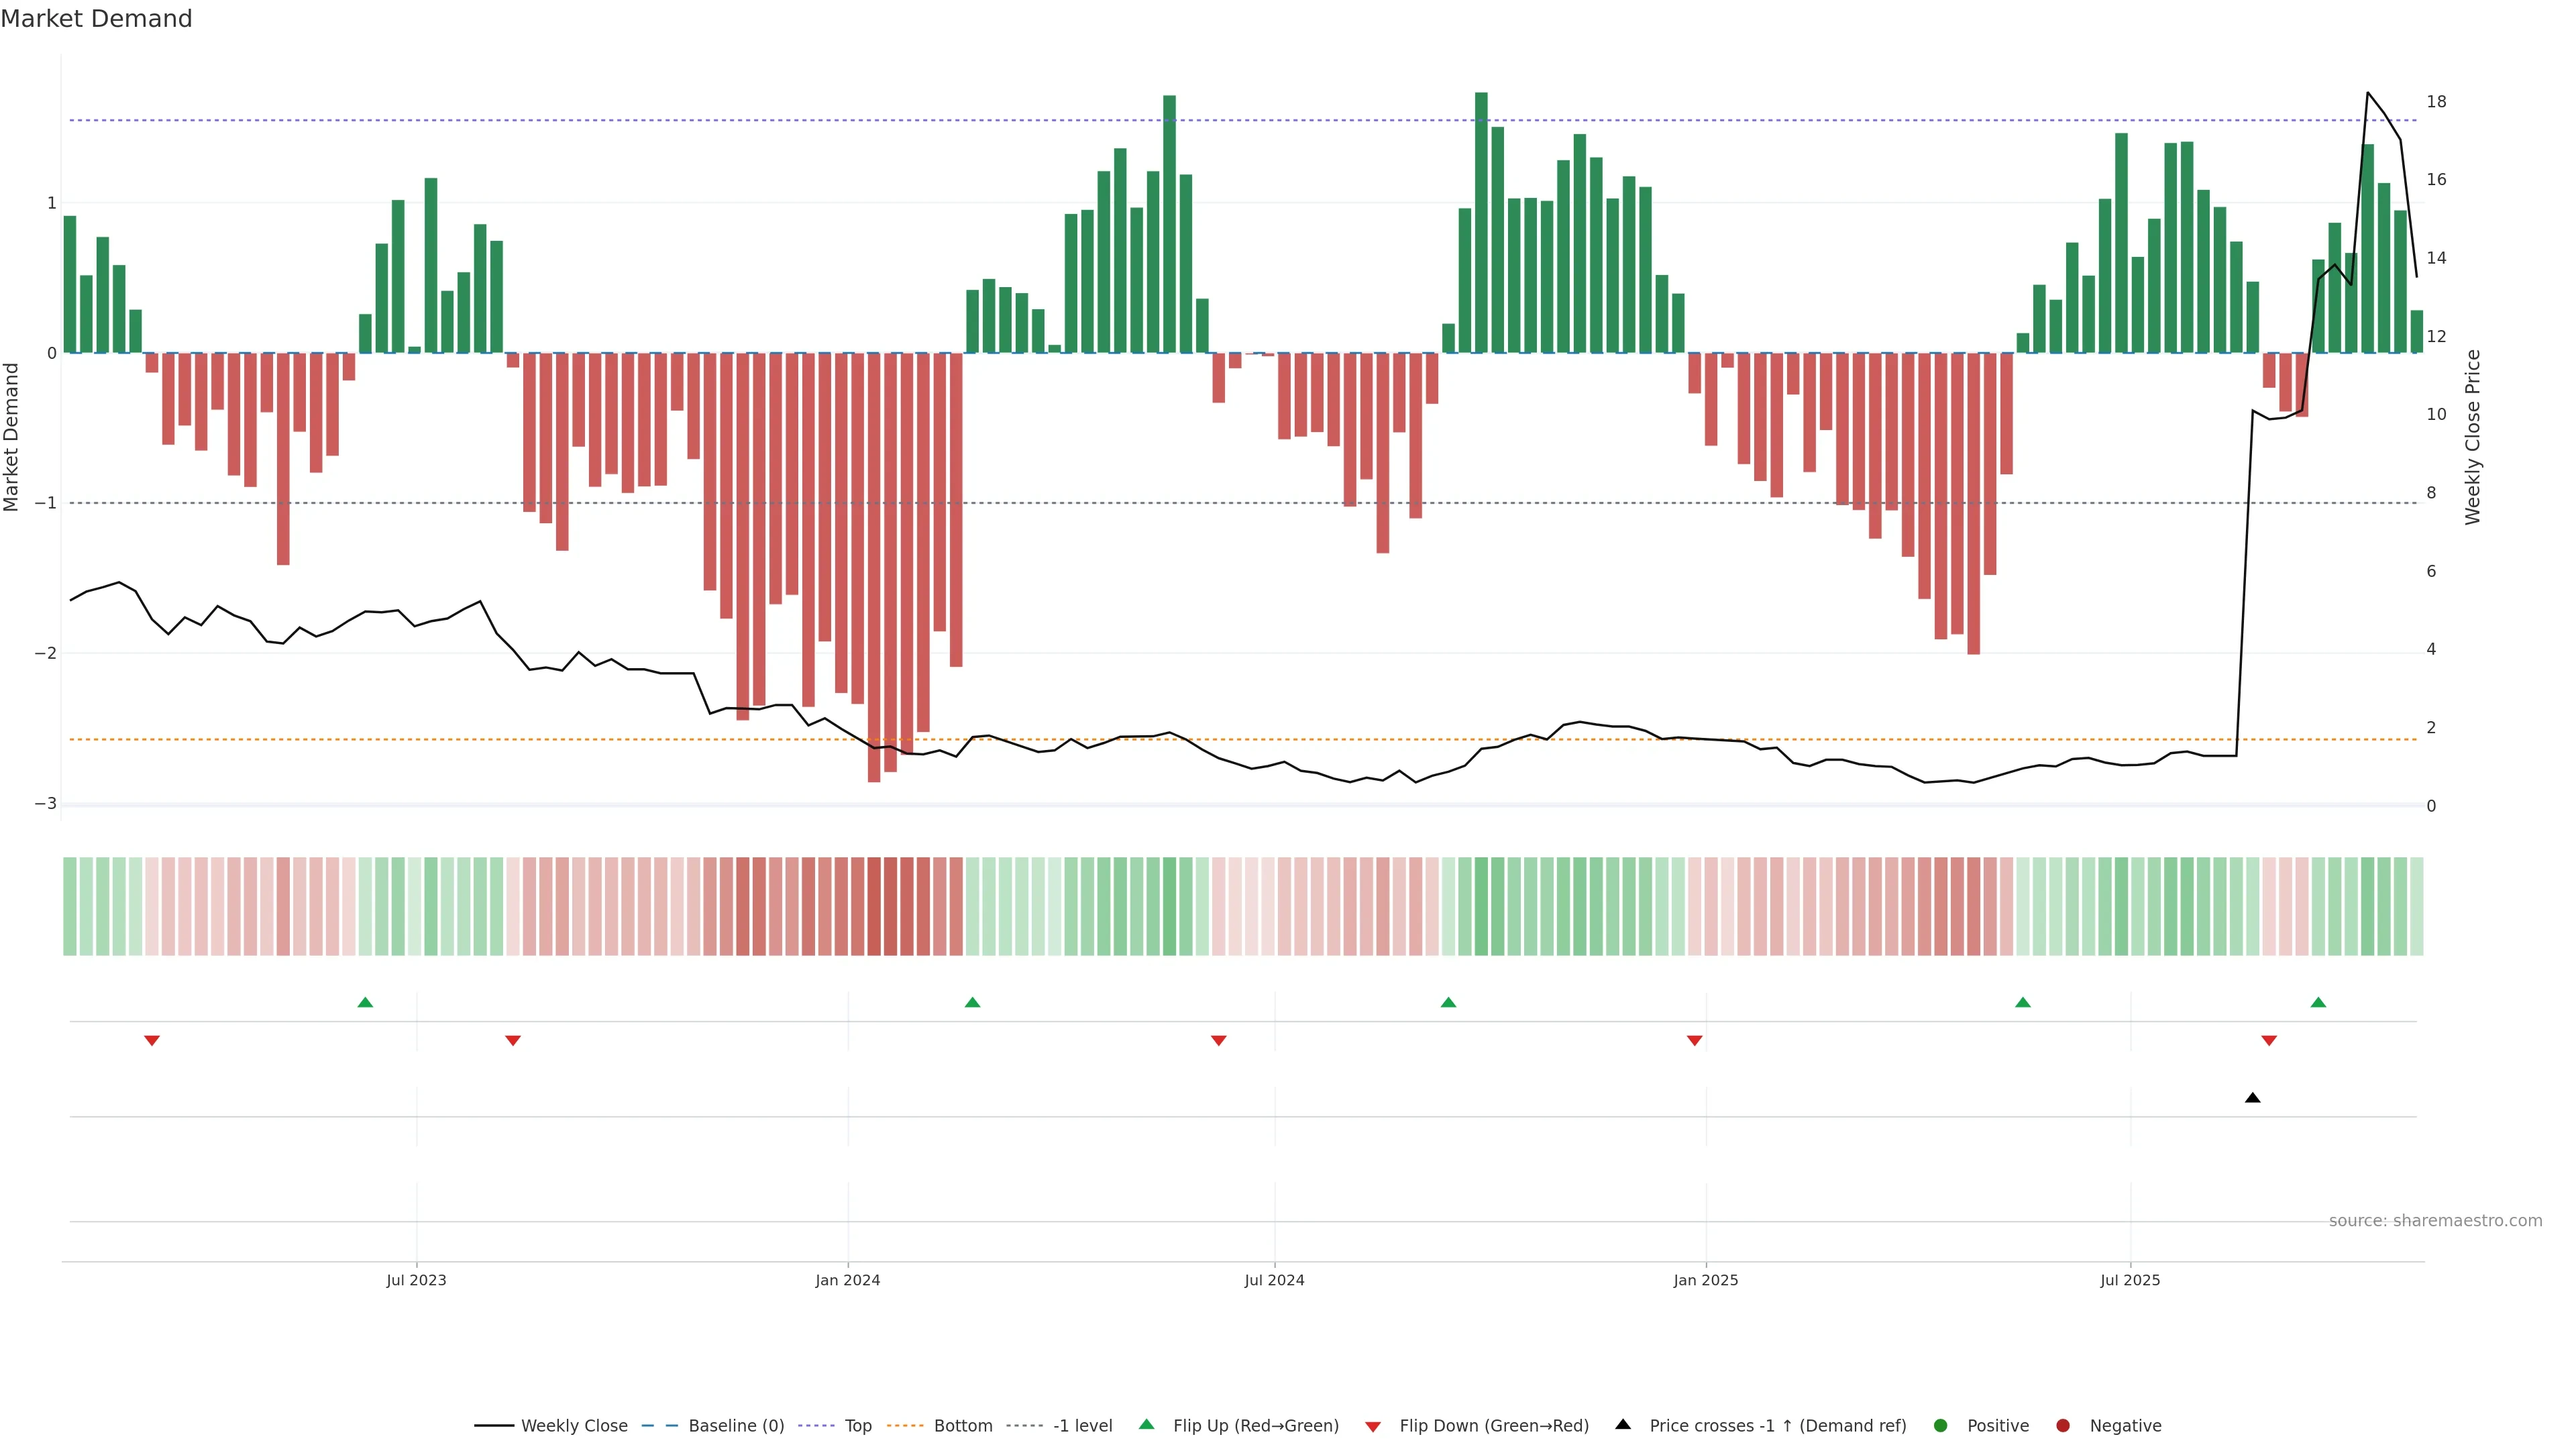The width and height of the screenshot is (2576, 1449).
Task: Click the flip-down marker just before Jan 2025
Action: click(x=1694, y=1041)
